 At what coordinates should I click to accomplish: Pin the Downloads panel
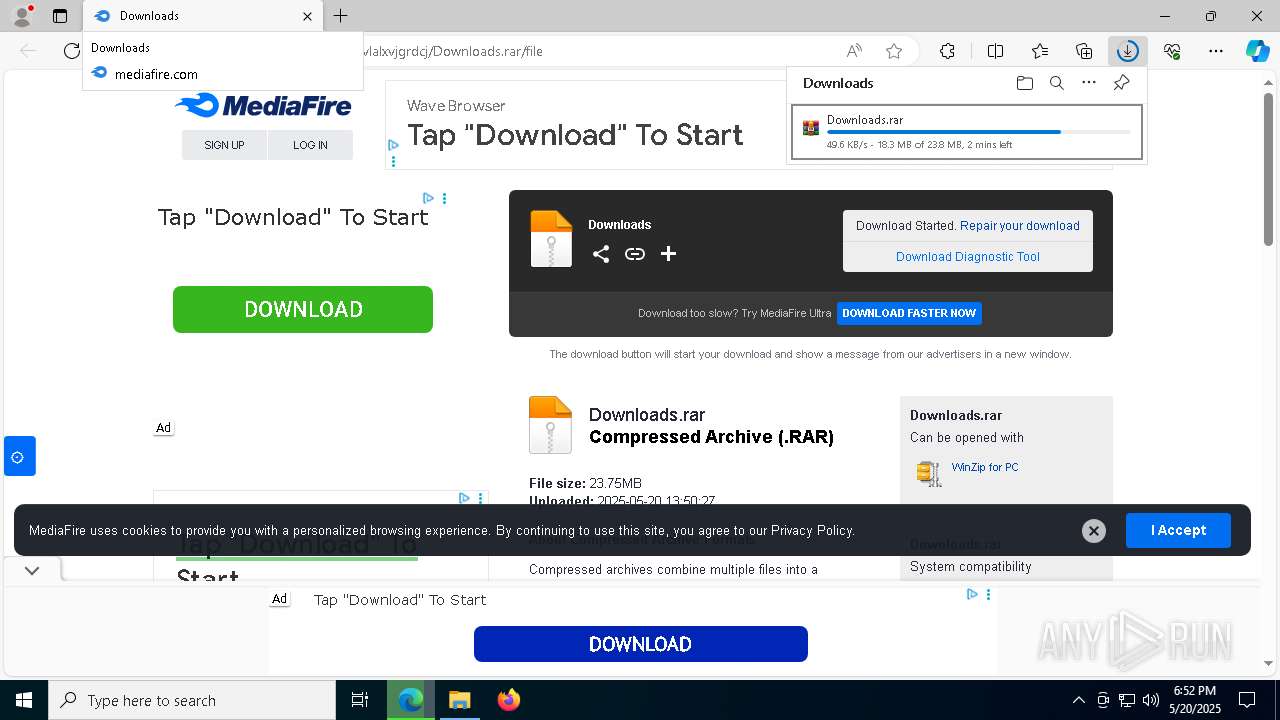click(1121, 83)
